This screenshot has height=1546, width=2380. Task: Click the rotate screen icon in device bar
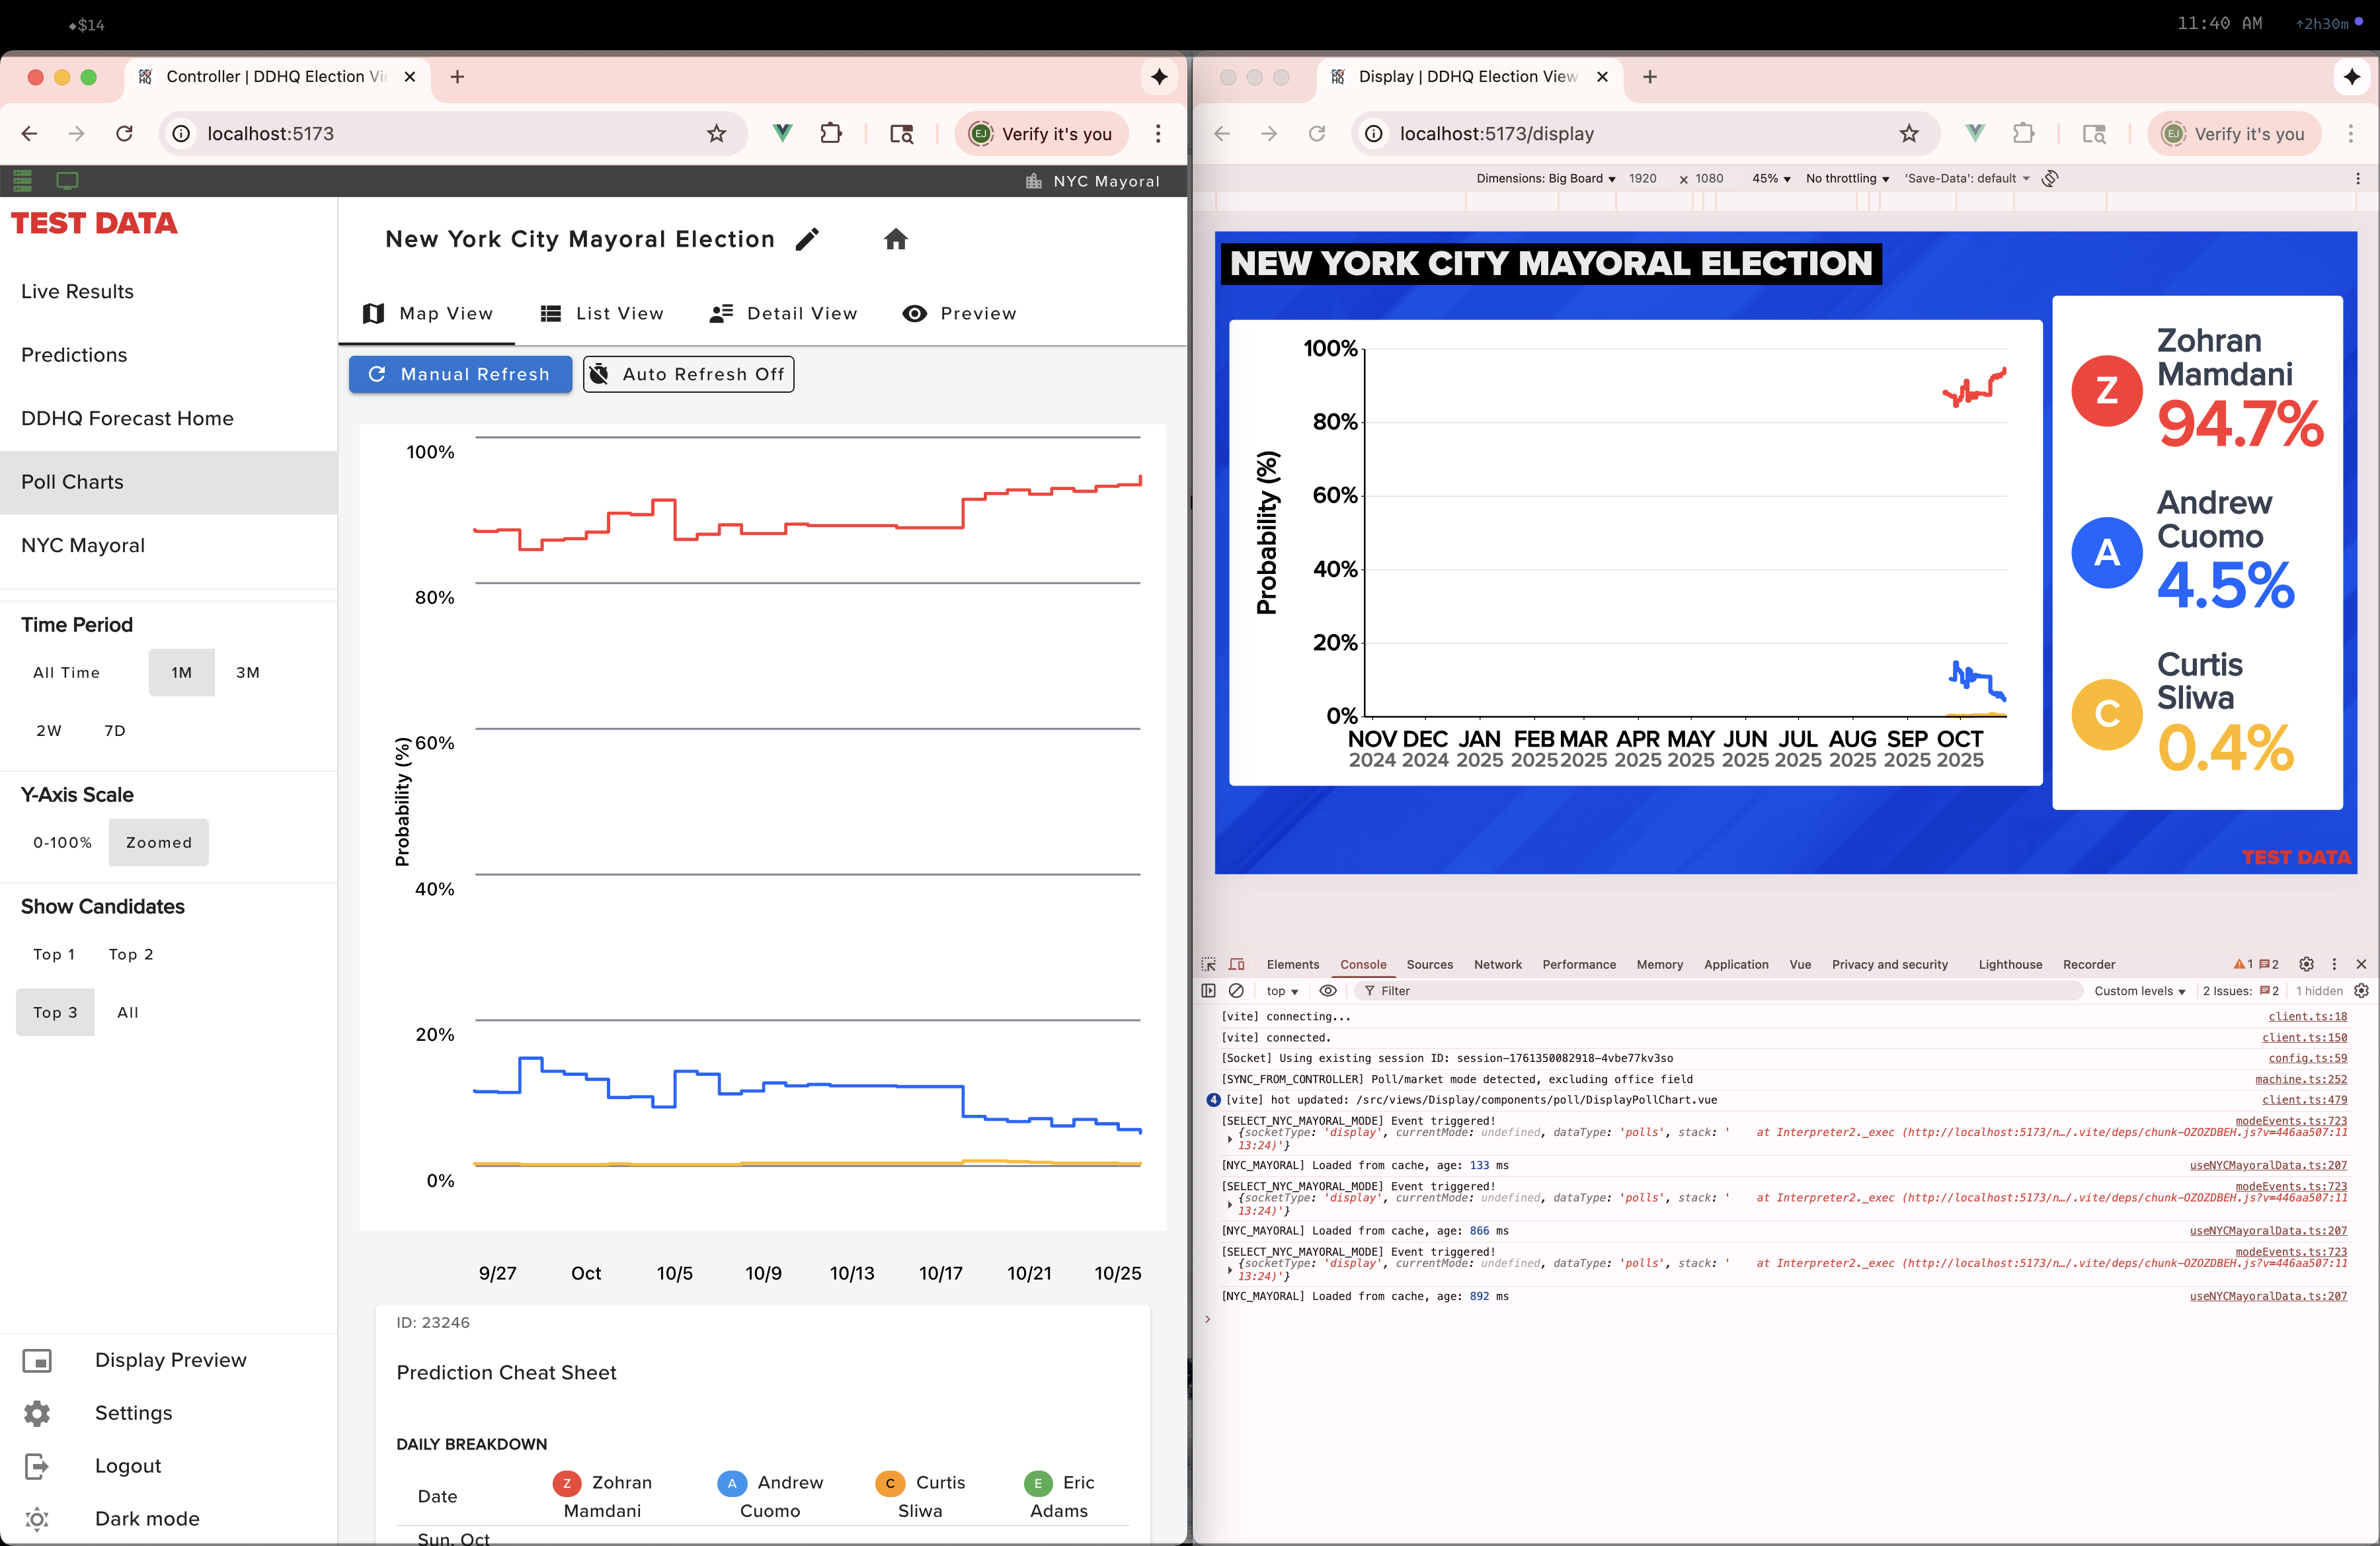pyautogui.click(x=2050, y=178)
